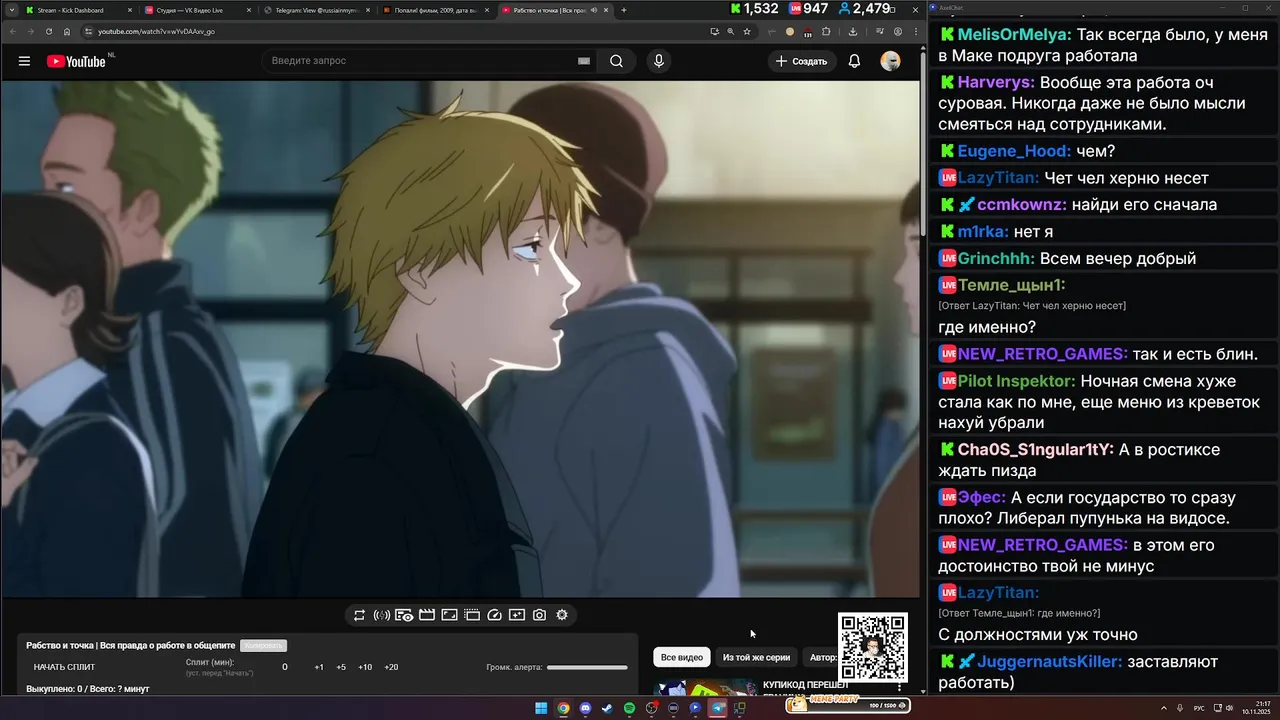Click the browser home button
This screenshot has width=1280, height=720.
point(67,31)
